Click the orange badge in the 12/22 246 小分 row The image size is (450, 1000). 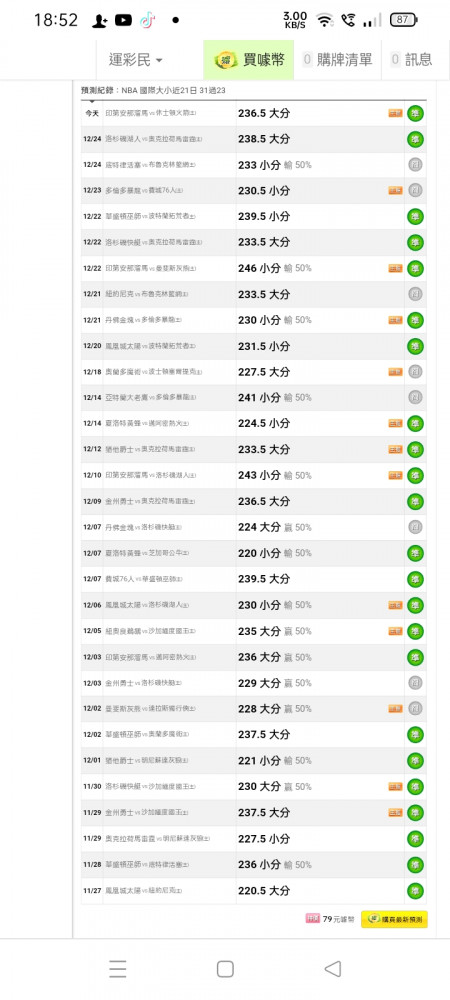coord(395,268)
